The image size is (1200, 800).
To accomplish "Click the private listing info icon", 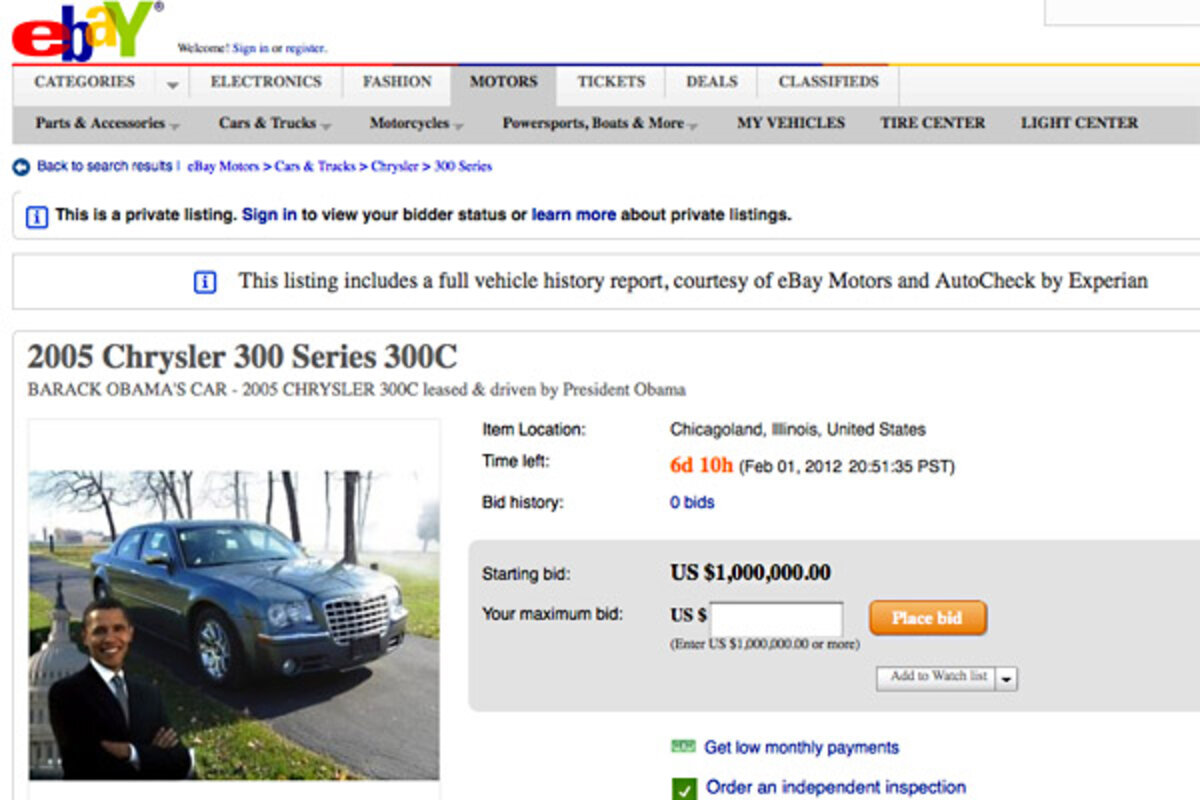I will tap(36, 216).
